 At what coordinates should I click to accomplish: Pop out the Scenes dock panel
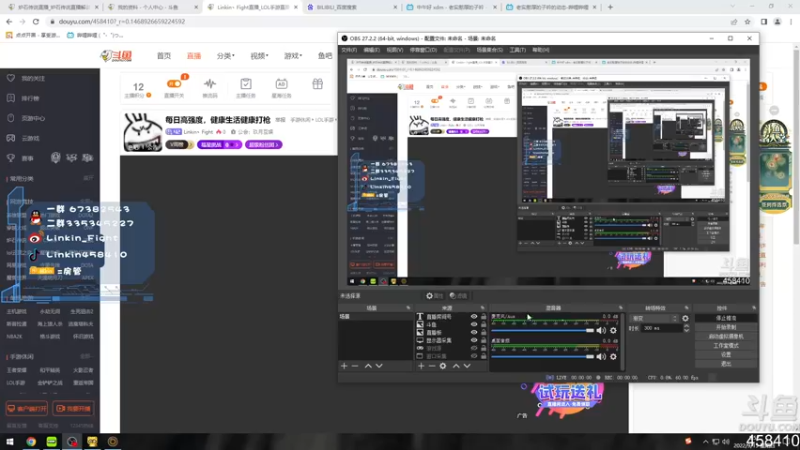click(x=408, y=308)
